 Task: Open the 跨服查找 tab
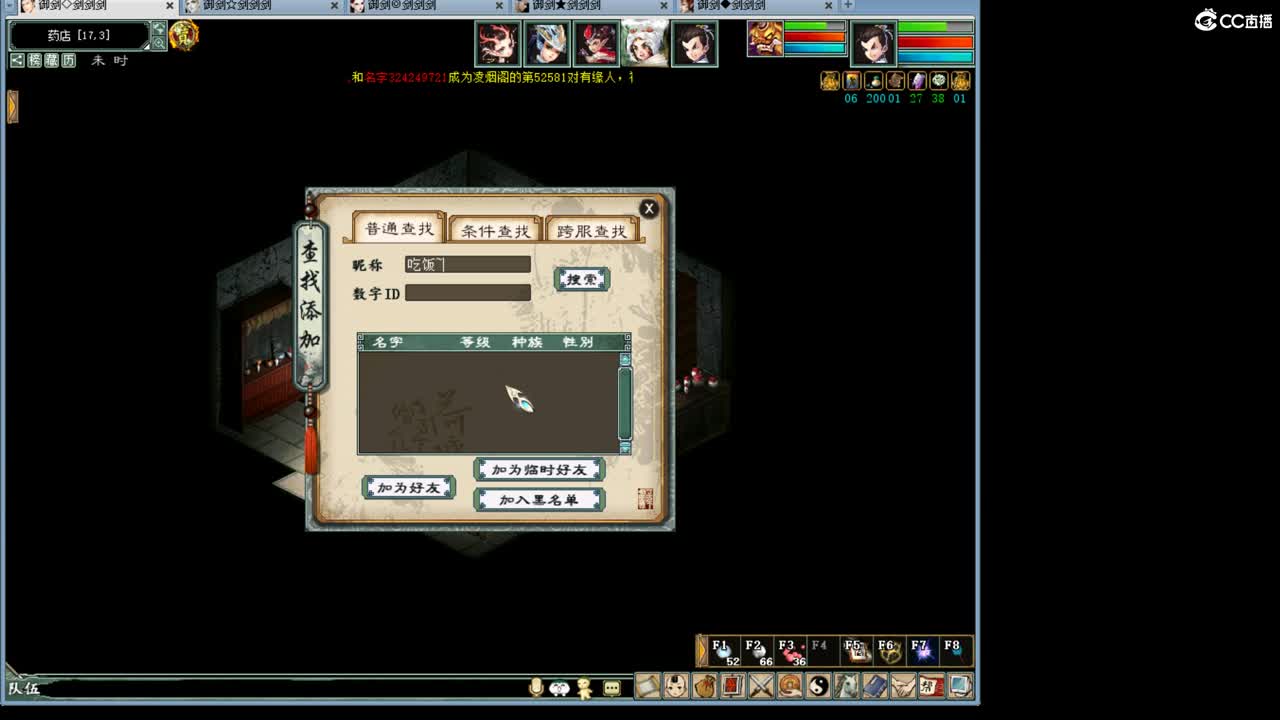591,230
